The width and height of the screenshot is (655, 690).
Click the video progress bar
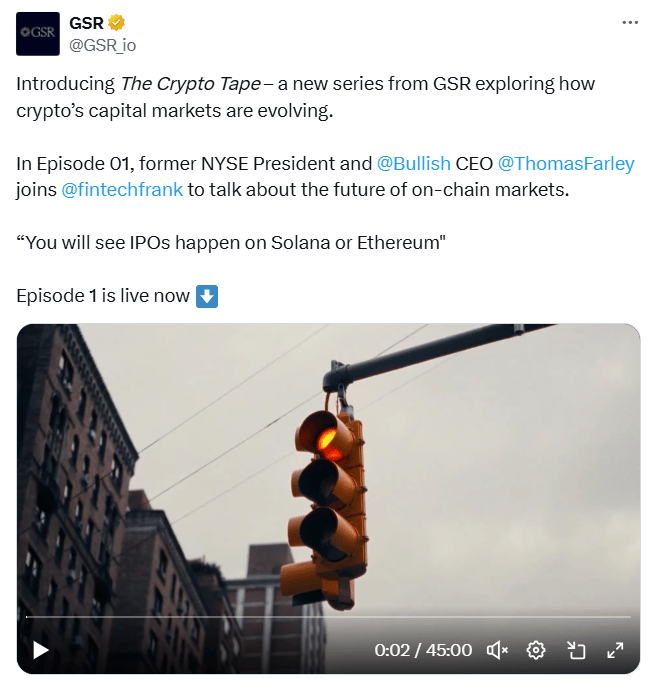(328, 617)
